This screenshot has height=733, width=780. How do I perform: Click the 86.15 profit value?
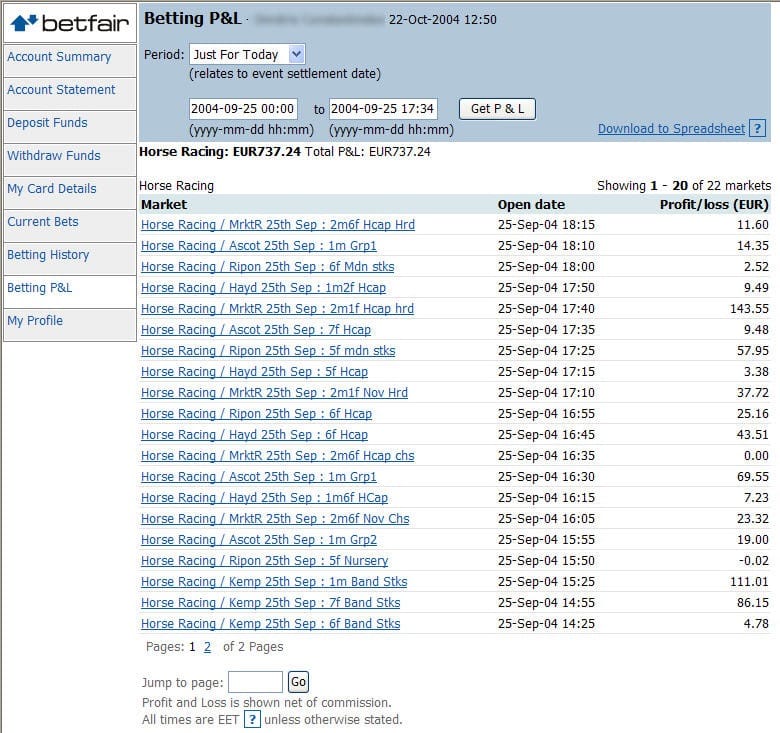click(753, 603)
